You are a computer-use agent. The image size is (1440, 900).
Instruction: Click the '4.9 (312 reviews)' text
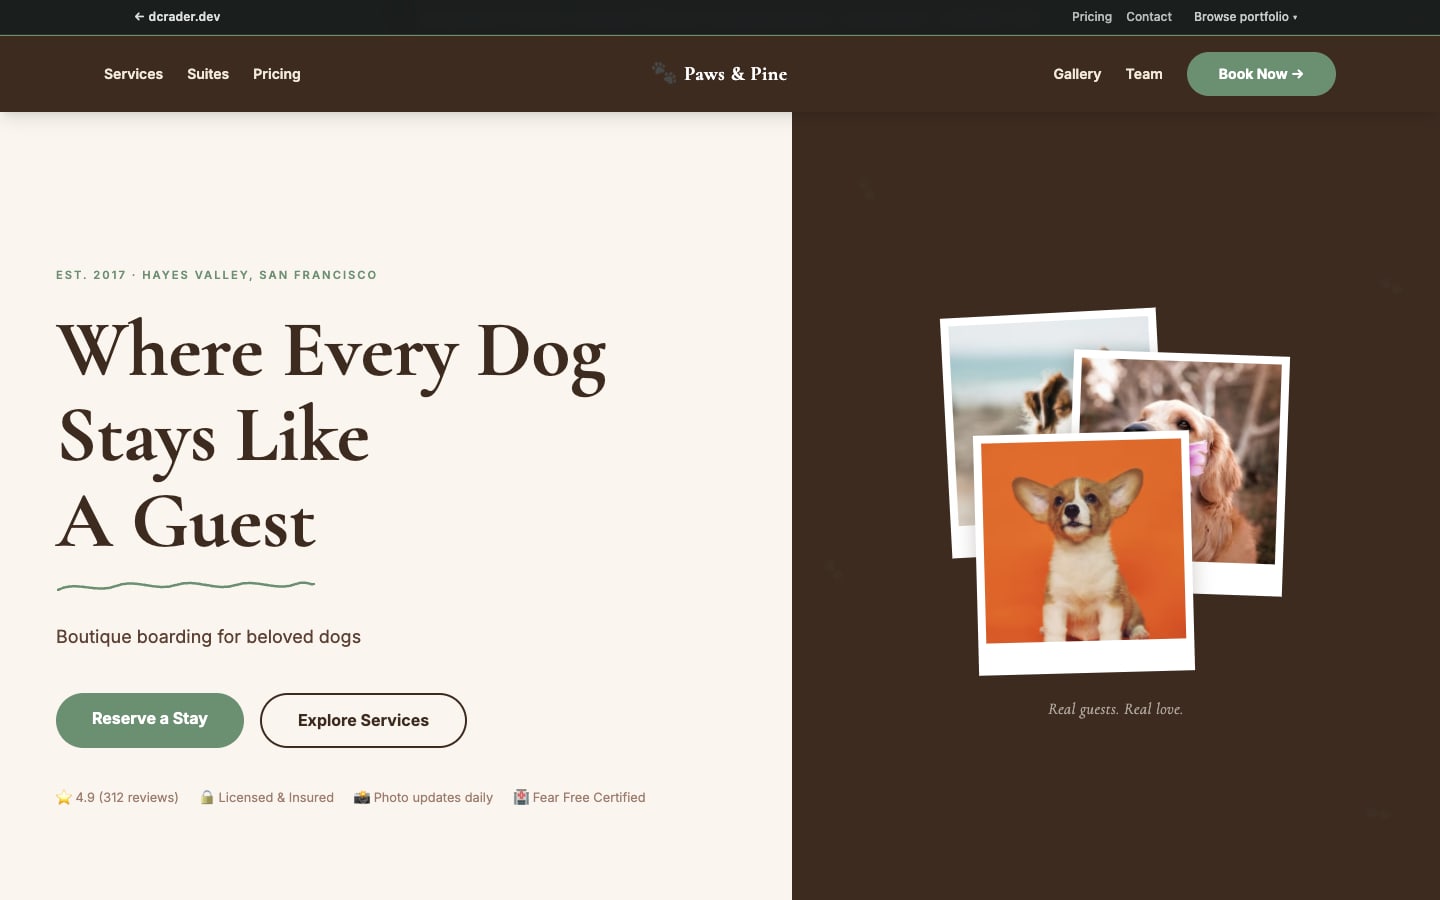point(127,797)
